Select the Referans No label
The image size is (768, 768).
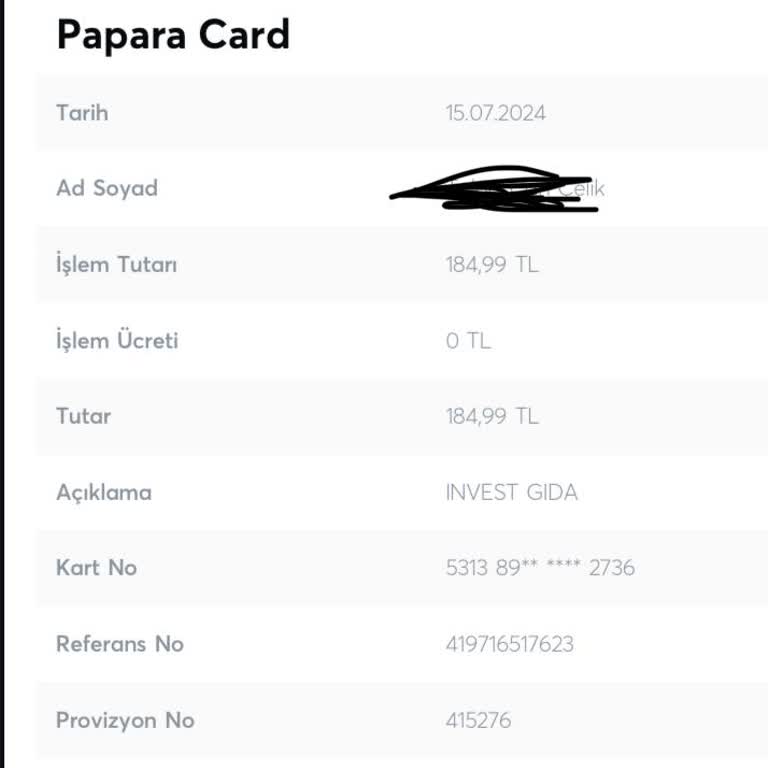coord(120,644)
